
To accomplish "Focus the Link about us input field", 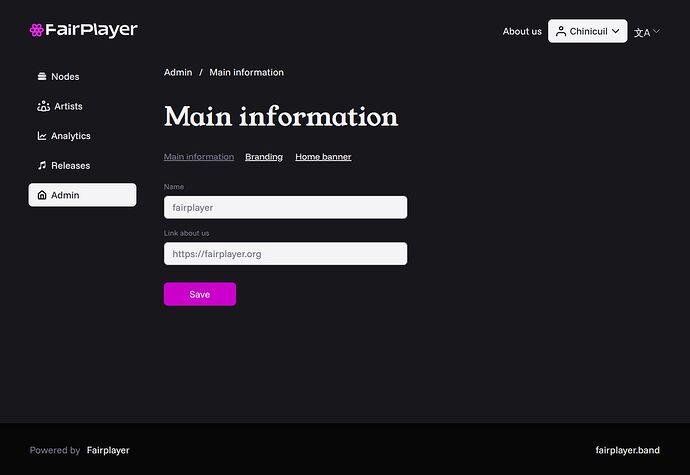I will pyautogui.click(x=286, y=254).
